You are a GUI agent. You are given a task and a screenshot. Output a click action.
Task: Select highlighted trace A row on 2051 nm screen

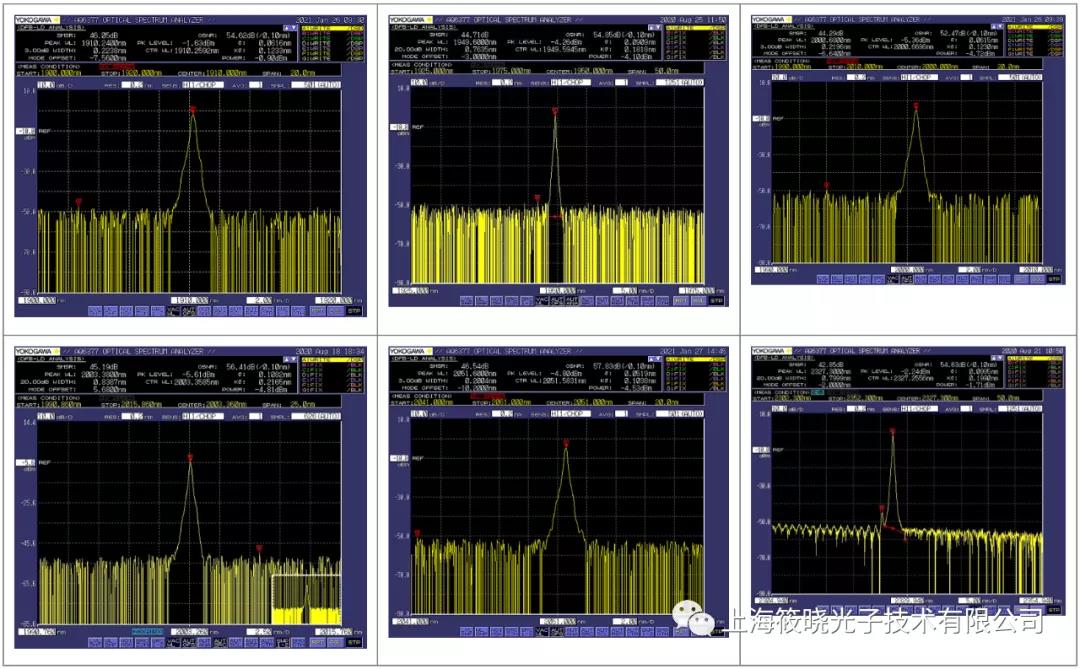[x=696, y=360]
